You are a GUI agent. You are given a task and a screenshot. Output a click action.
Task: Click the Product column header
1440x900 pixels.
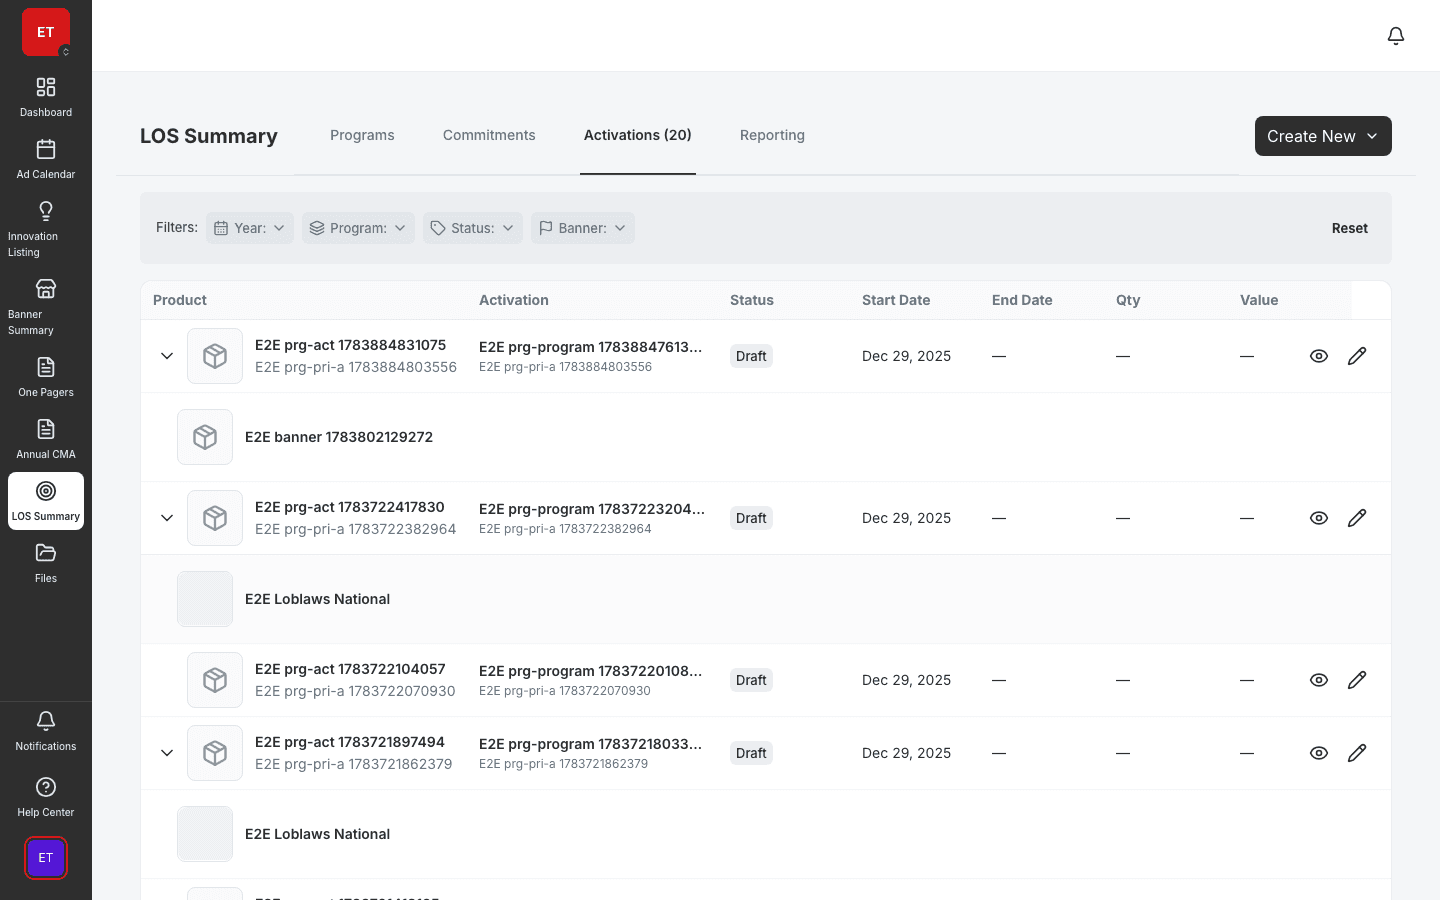[180, 300]
